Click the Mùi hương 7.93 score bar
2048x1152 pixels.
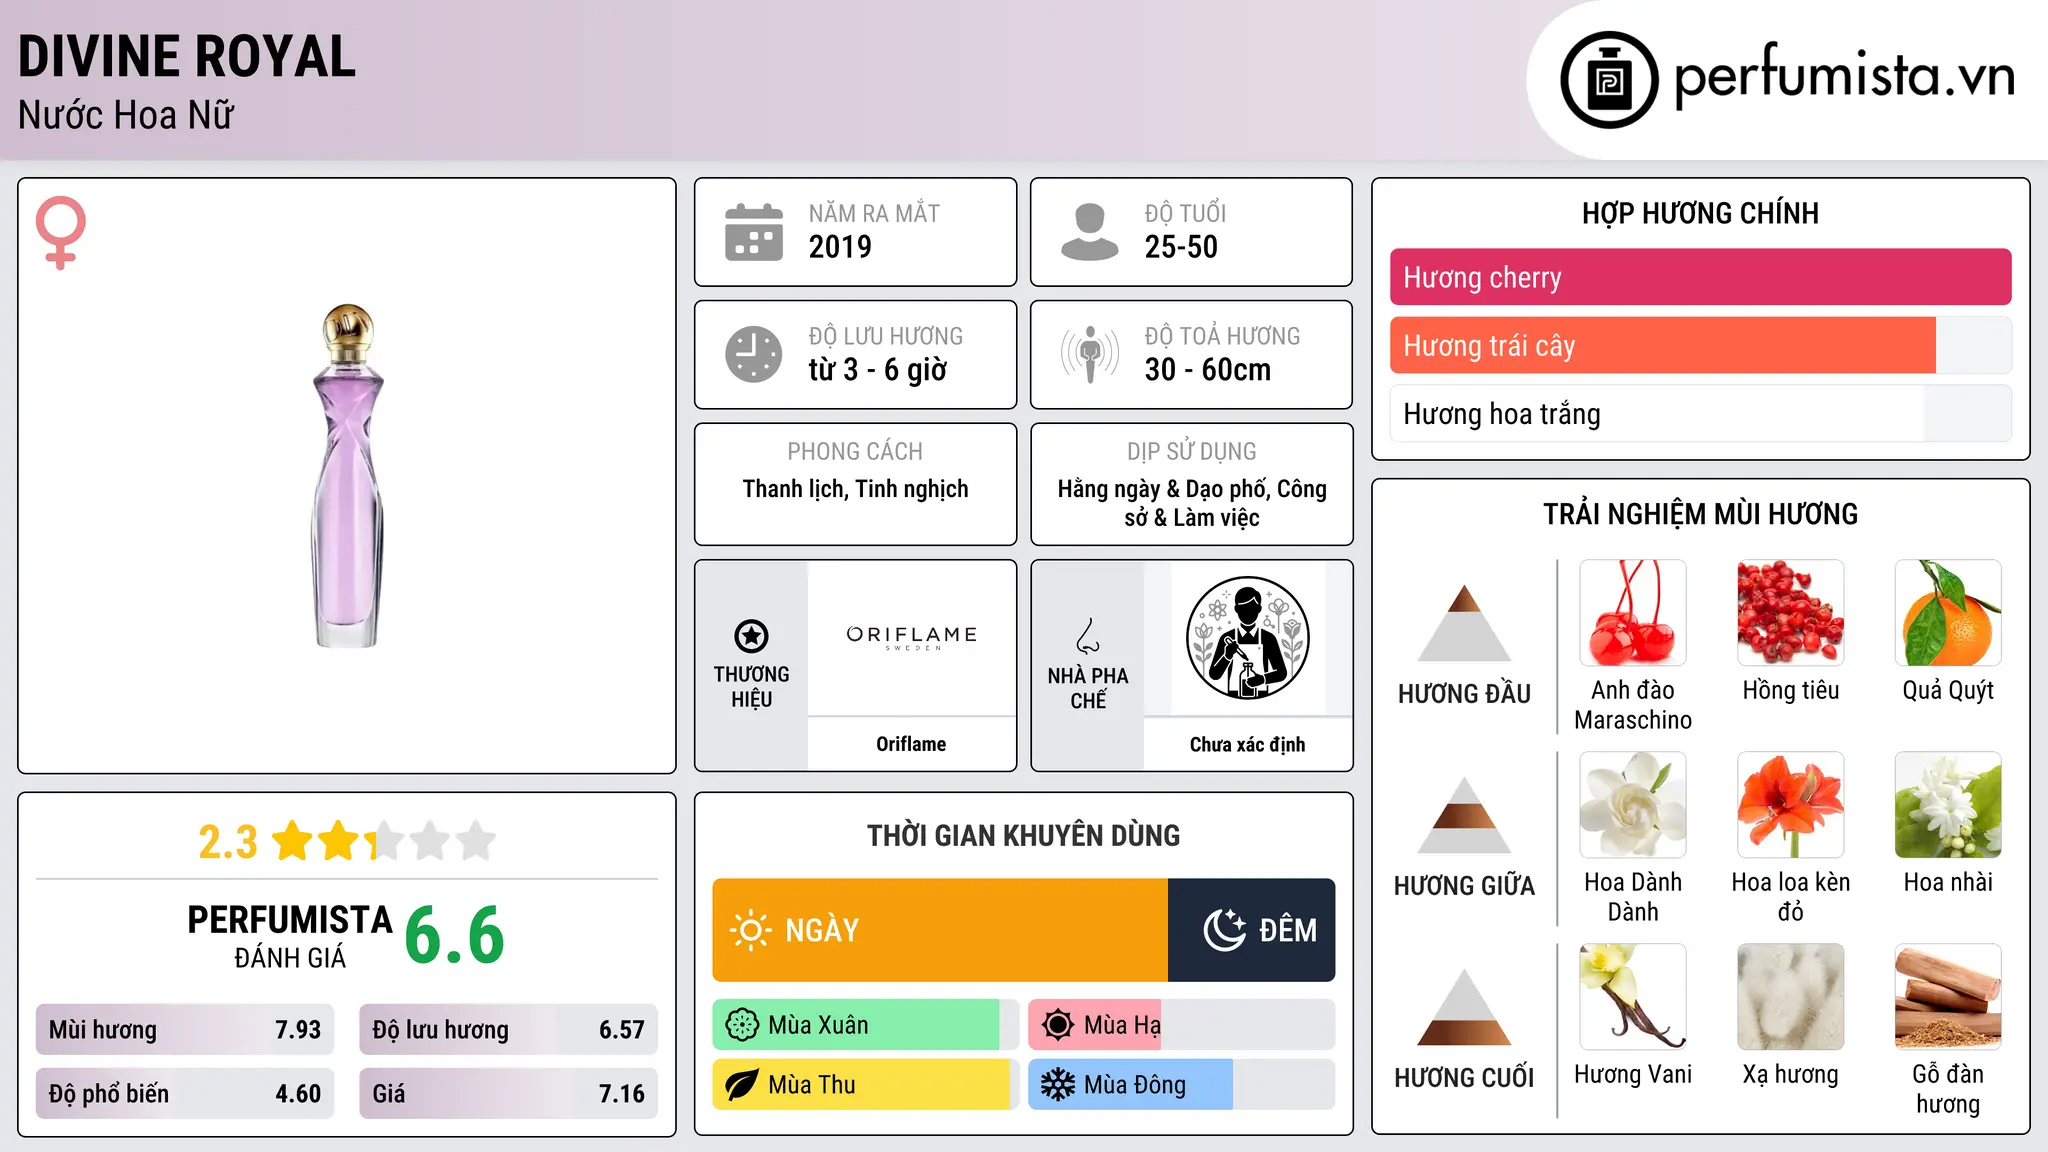[185, 1029]
